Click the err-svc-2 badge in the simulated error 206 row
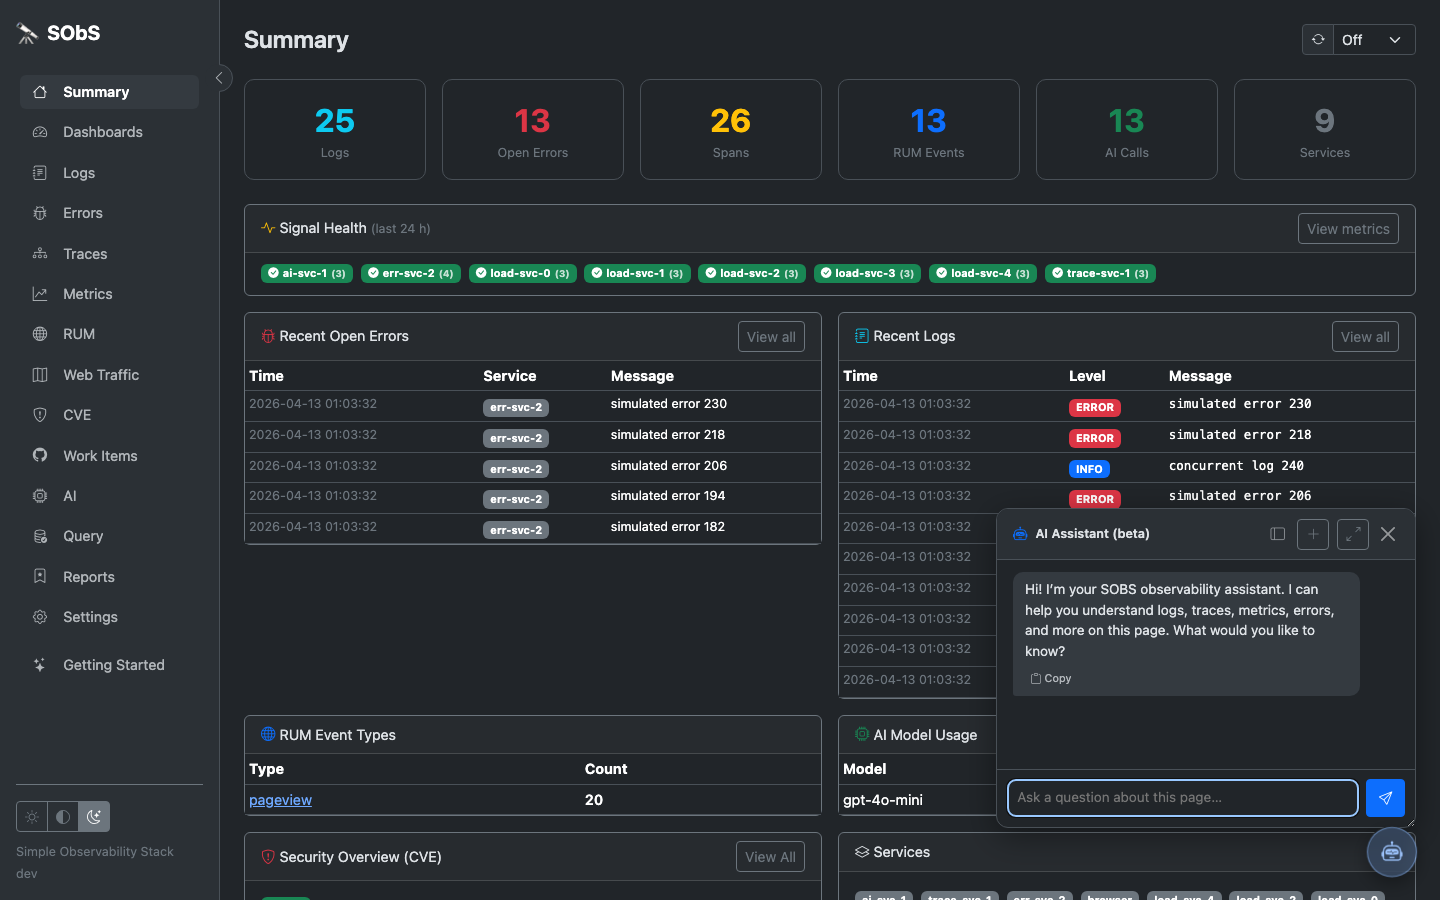 [x=516, y=469]
